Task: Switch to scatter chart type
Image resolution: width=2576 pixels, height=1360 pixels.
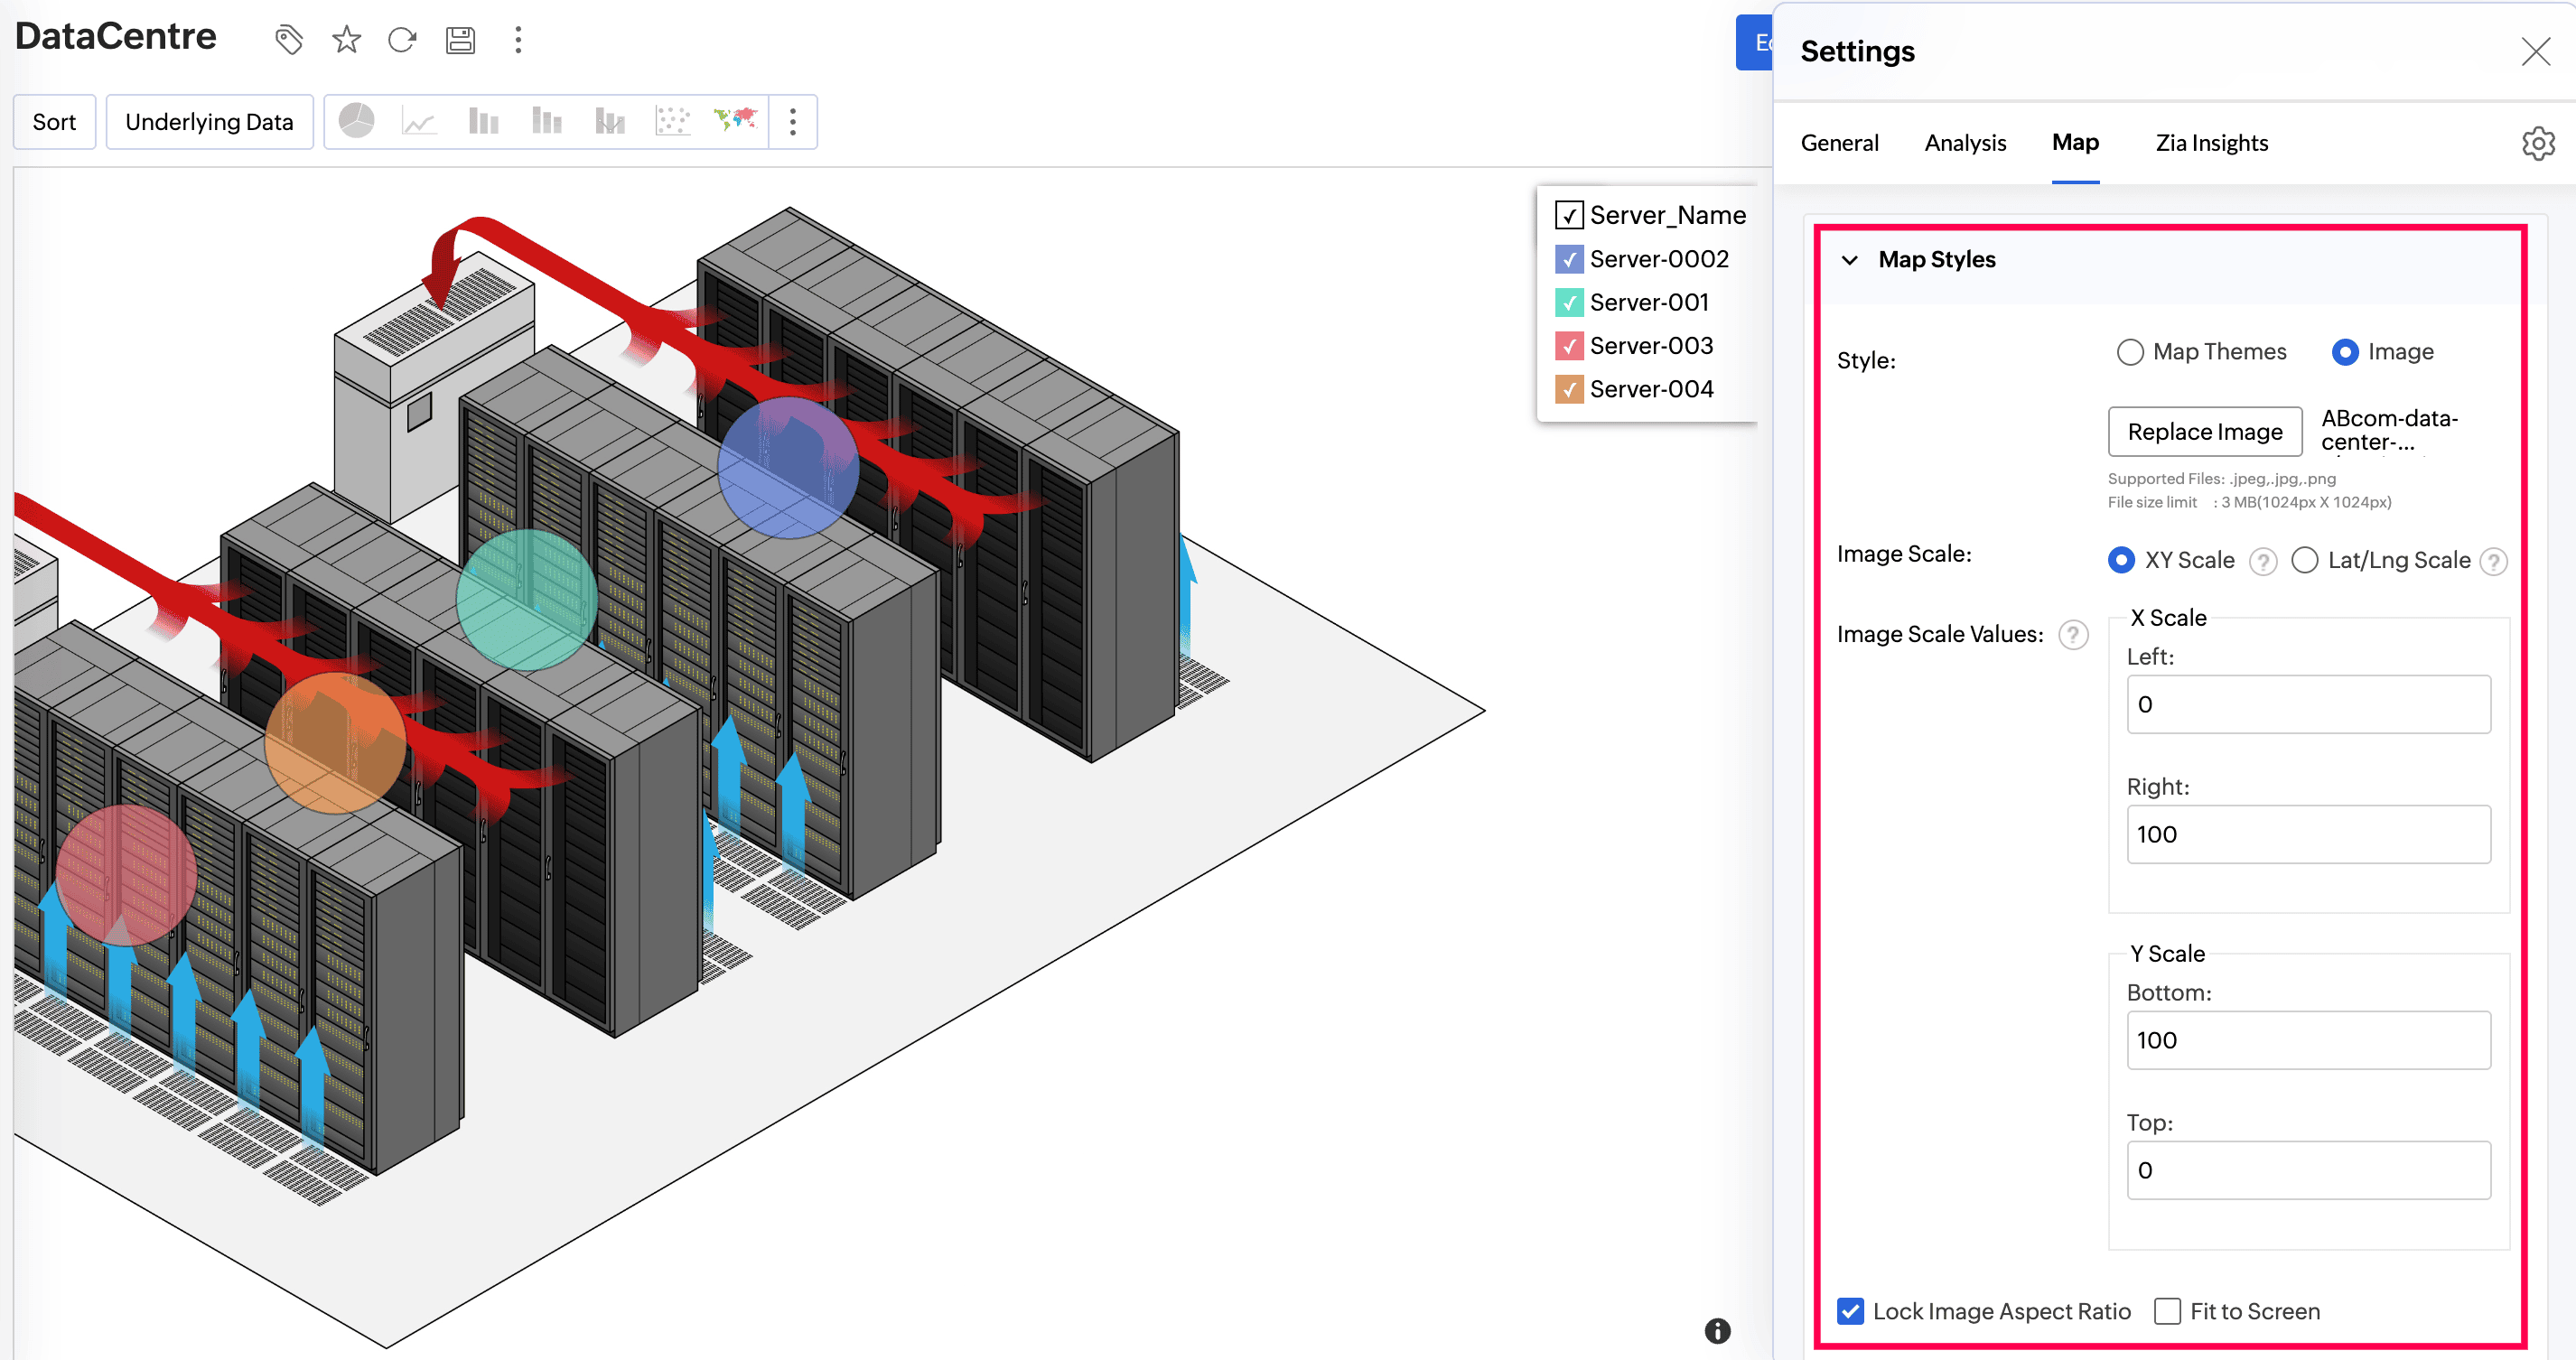Action: 673,122
